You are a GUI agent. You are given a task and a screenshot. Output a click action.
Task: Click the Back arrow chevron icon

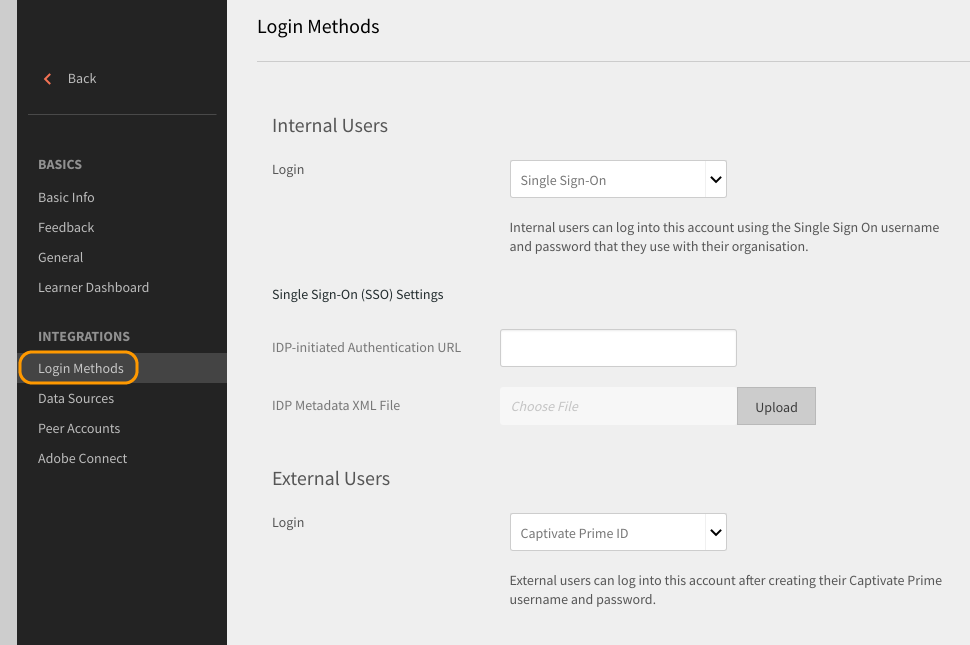[47, 78]
